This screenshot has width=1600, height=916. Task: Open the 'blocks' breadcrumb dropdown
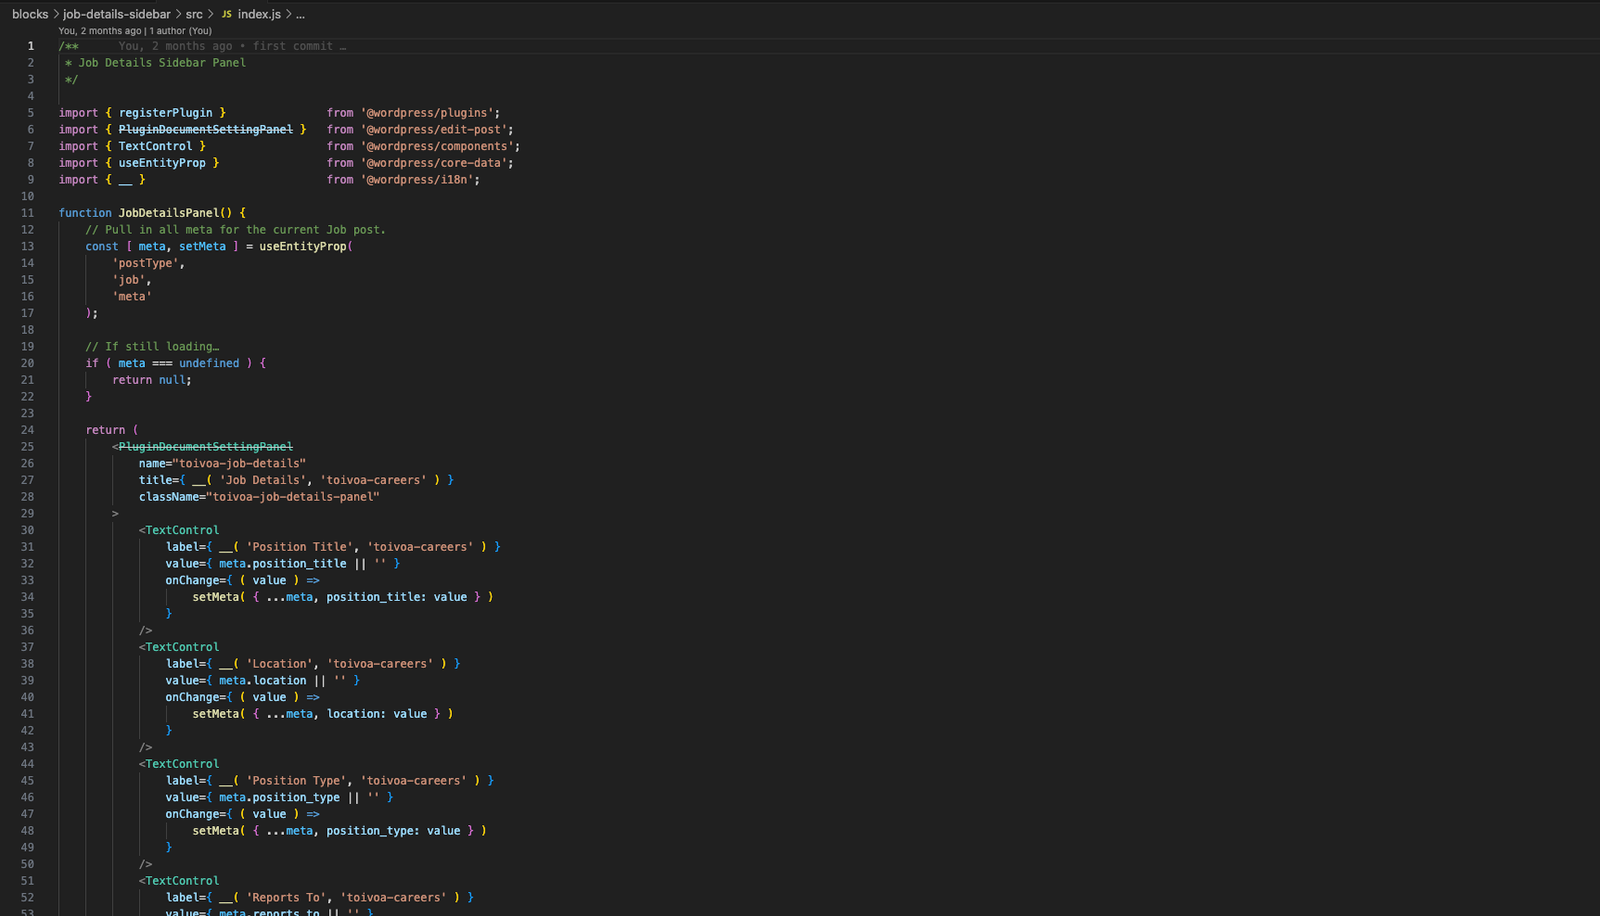click(30, 14)
